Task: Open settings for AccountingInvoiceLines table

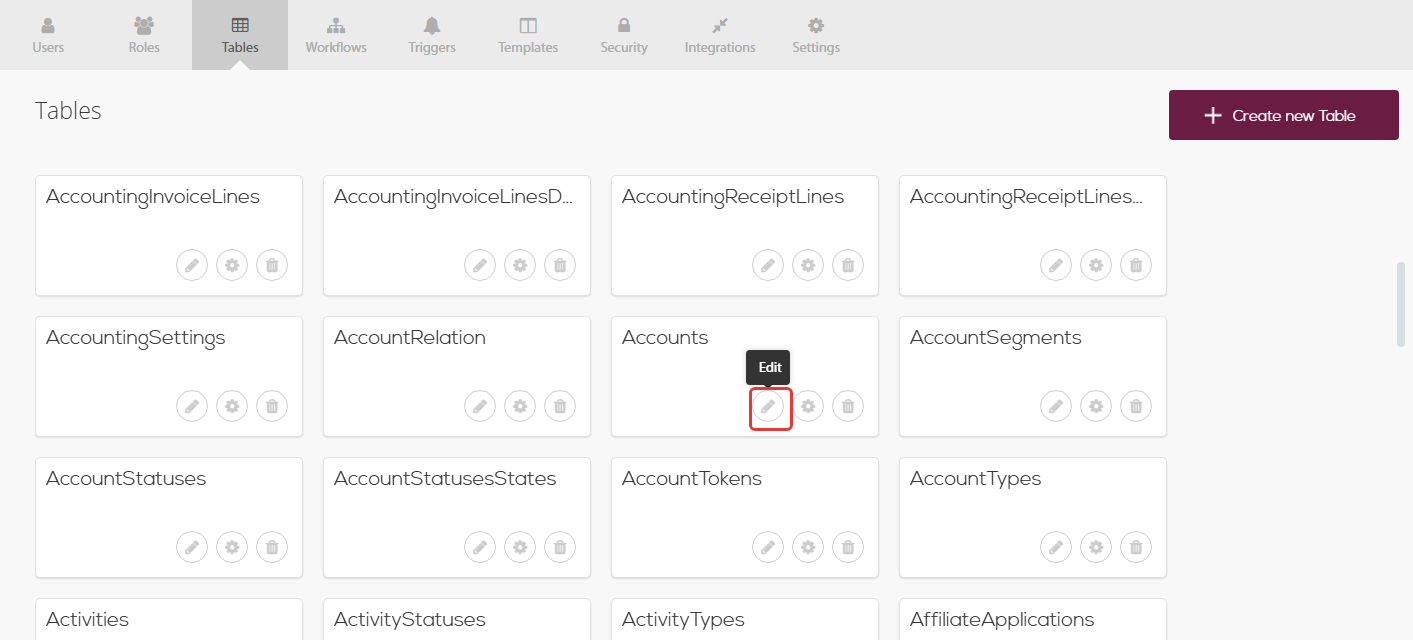Action: [232, 265]
